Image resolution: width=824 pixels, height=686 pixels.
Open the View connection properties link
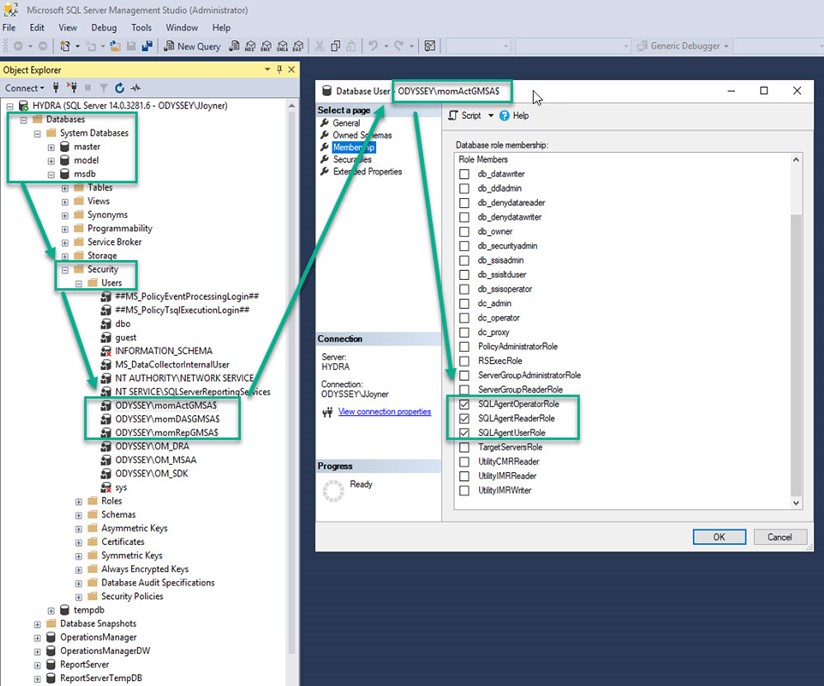point(384,411)
